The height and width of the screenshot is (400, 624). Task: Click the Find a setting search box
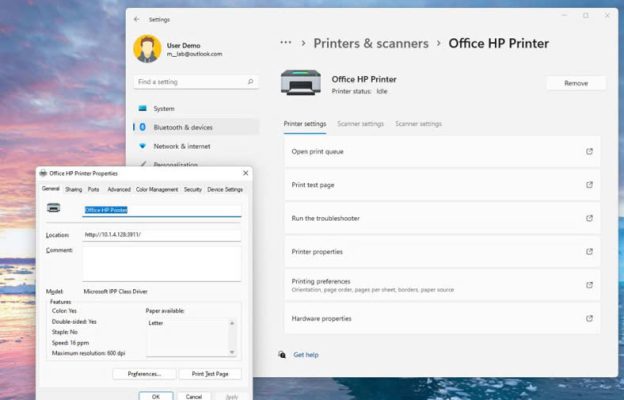[196, 82]
